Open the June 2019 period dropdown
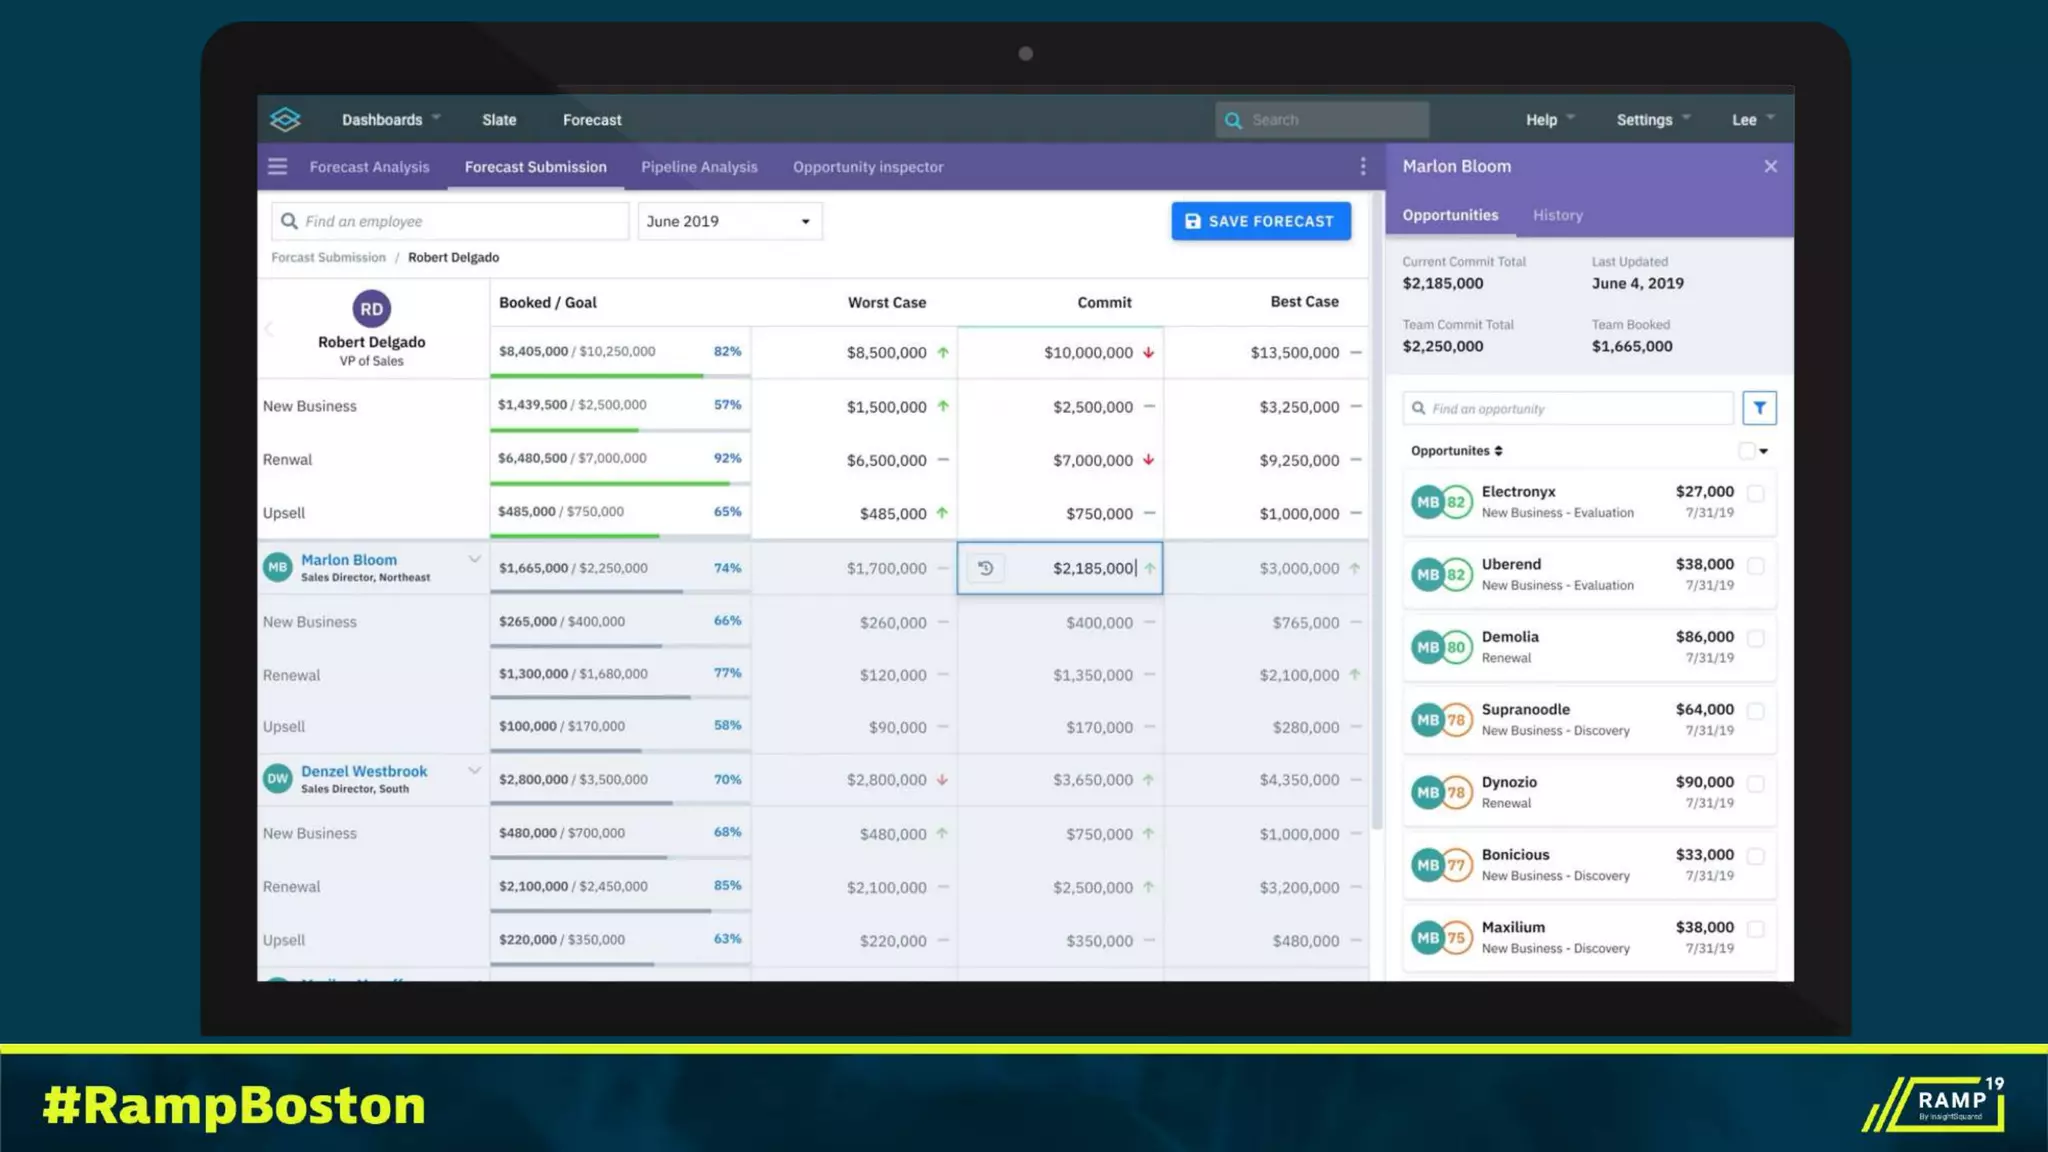Screen dimensions: 2048x1152 click(x=729, y=221)
